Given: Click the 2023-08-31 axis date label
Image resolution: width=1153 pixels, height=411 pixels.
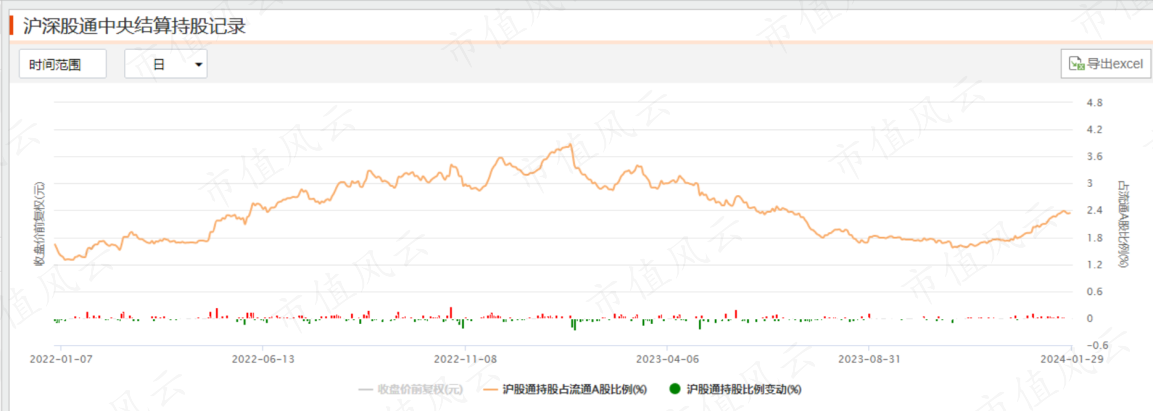Looking at the screenshot, I should click(x=869, y=360).
